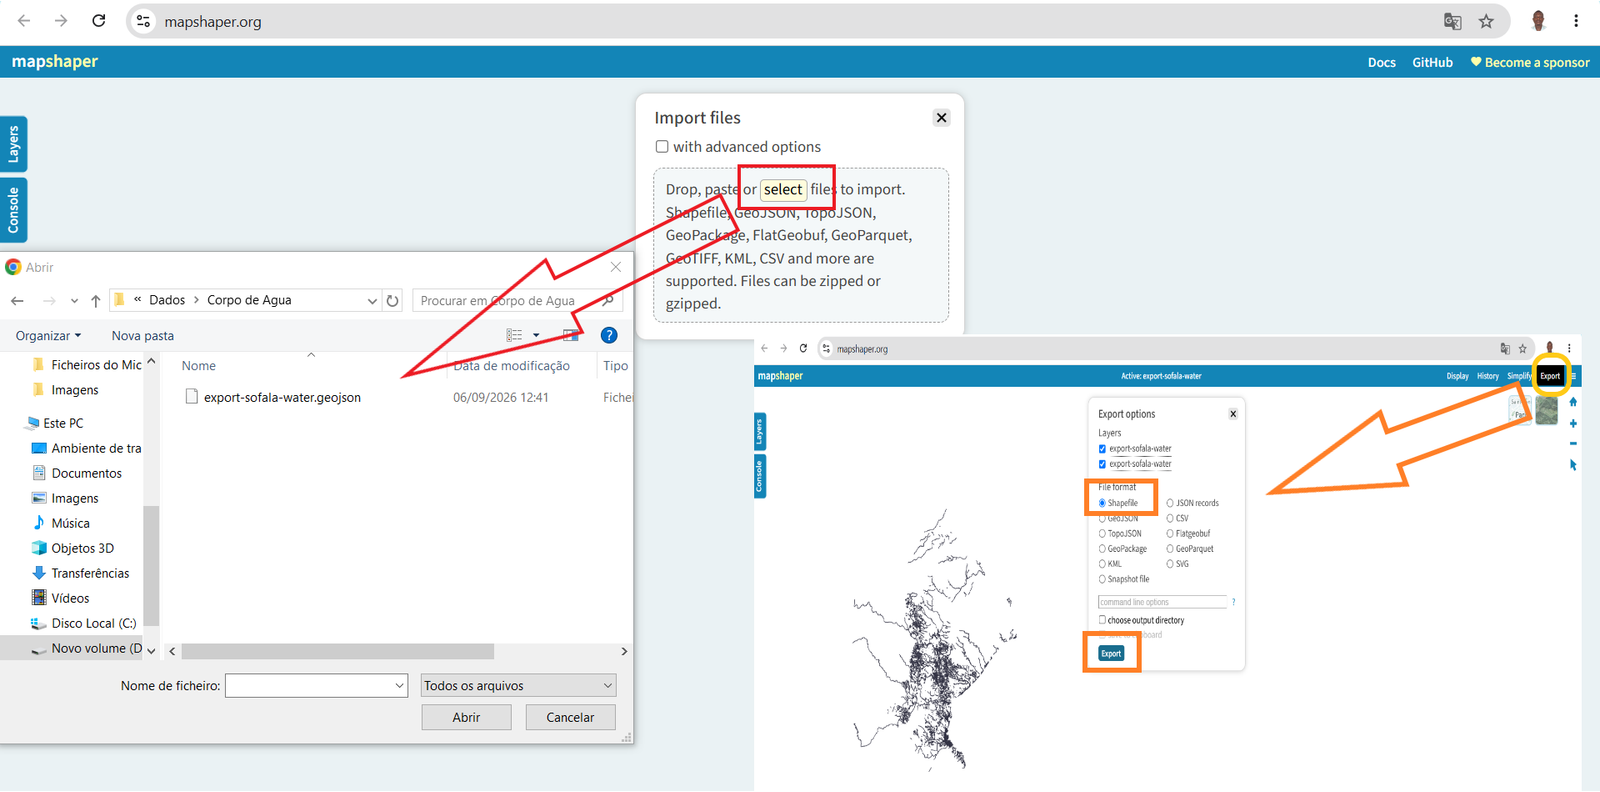Click the translate page icon in the top address bar

click(1453, 21)
